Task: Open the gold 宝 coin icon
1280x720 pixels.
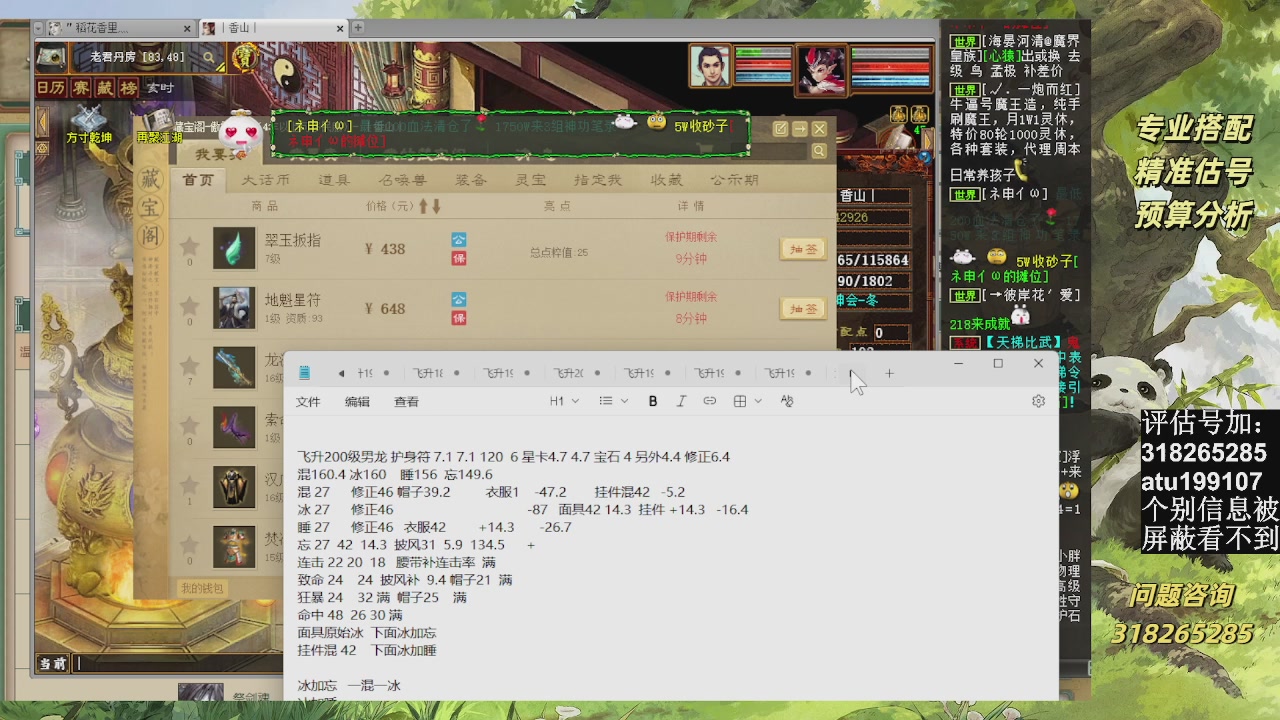Action: (x=244, y=58)
